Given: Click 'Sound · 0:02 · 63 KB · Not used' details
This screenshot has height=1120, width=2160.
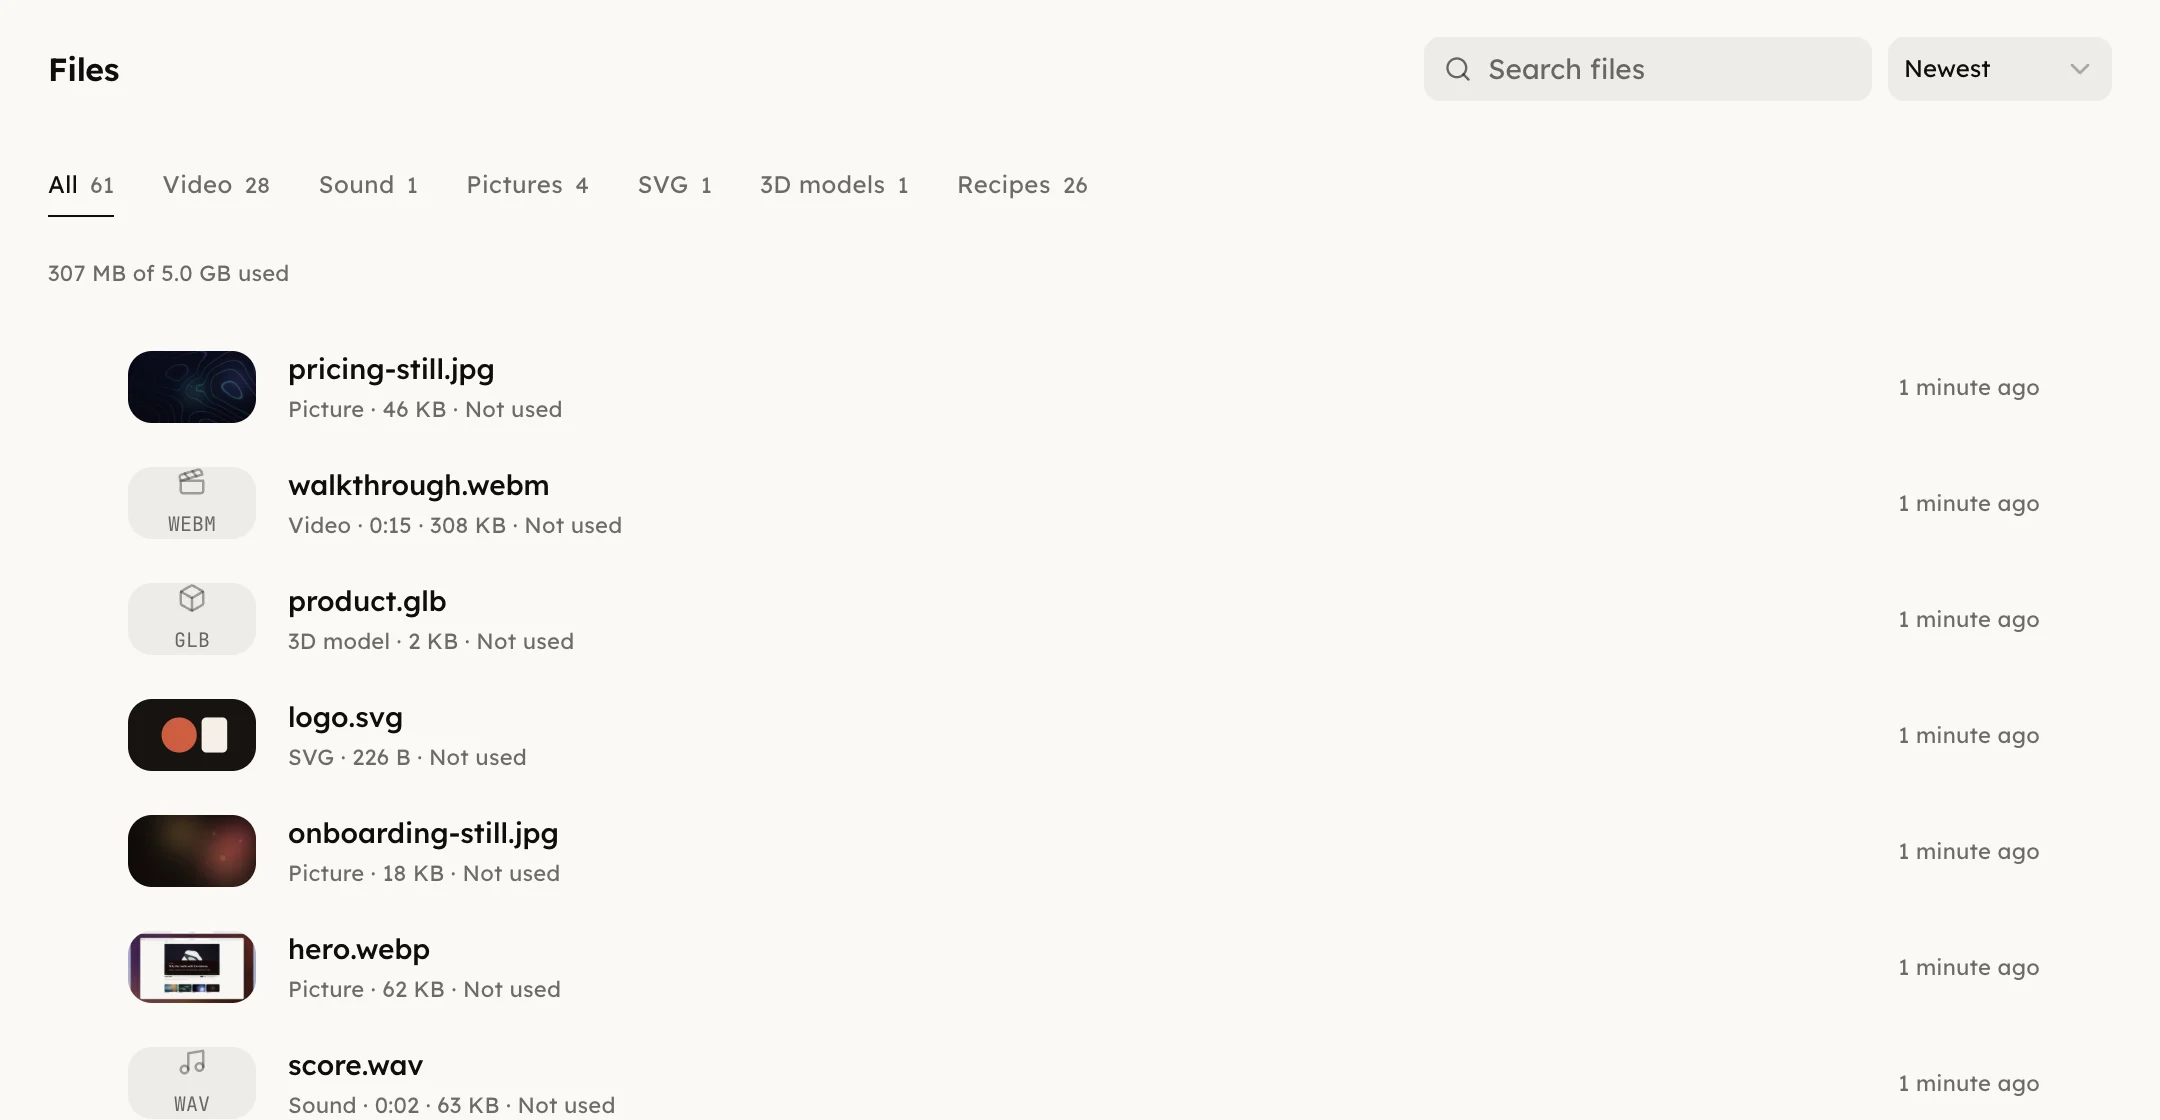Looking at the screenshot, I should pos(451,1105).
